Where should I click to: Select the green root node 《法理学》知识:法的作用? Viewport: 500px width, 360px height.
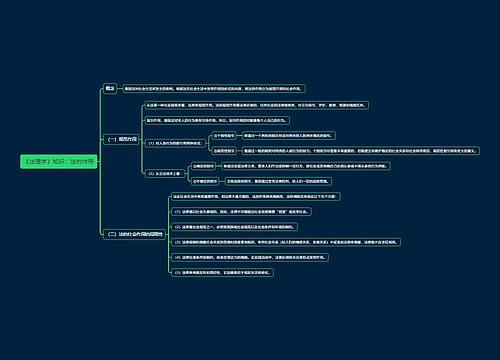click(x=59, y=162)
